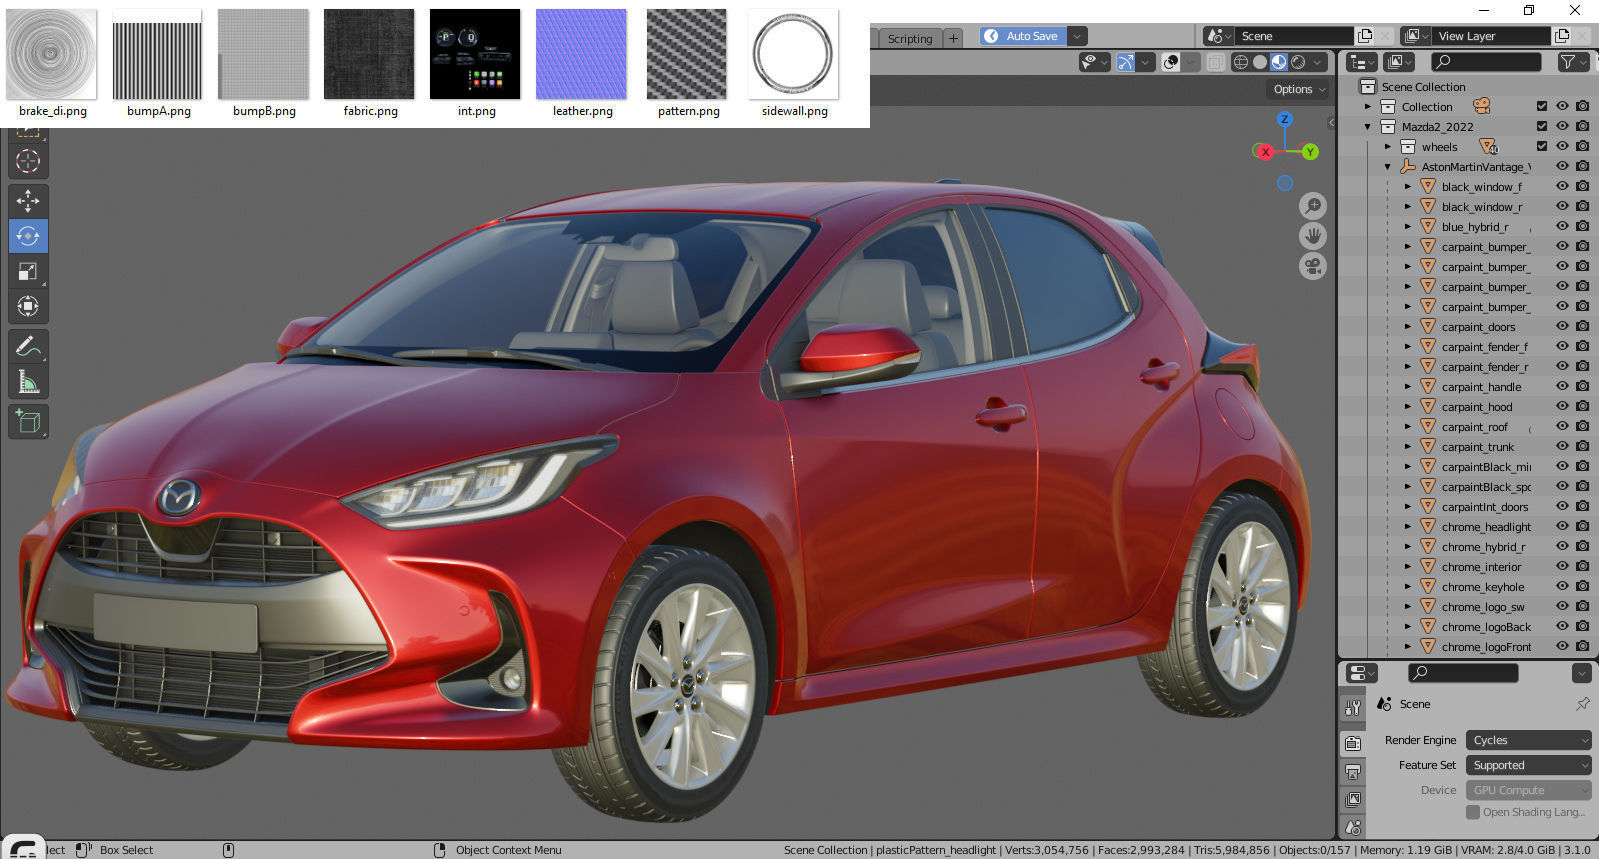Select the active Rotate tool

pos(28,236)
